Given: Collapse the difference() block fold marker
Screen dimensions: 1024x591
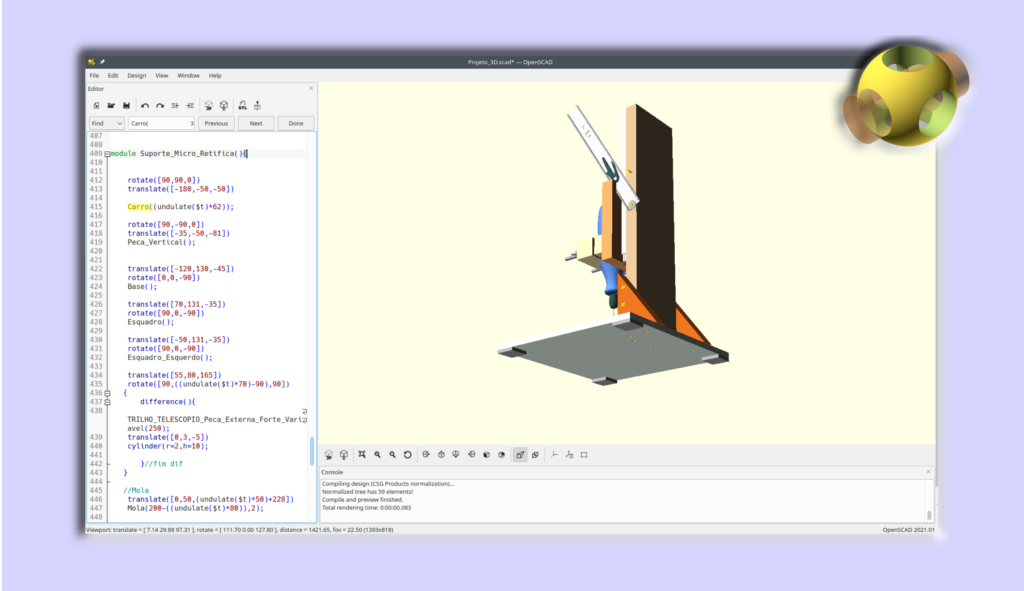Looking at the screenshot, I should tap(107, 402).
